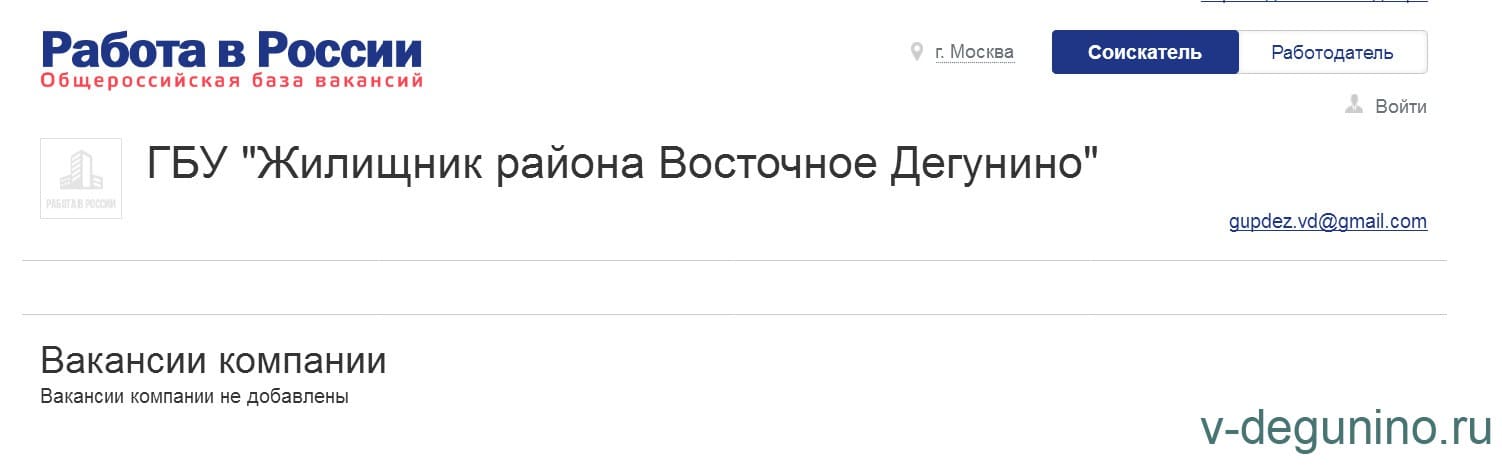This screenshot has height=472, width=1502.
Task: Click the divider line below the email
Action: point(734,260)
